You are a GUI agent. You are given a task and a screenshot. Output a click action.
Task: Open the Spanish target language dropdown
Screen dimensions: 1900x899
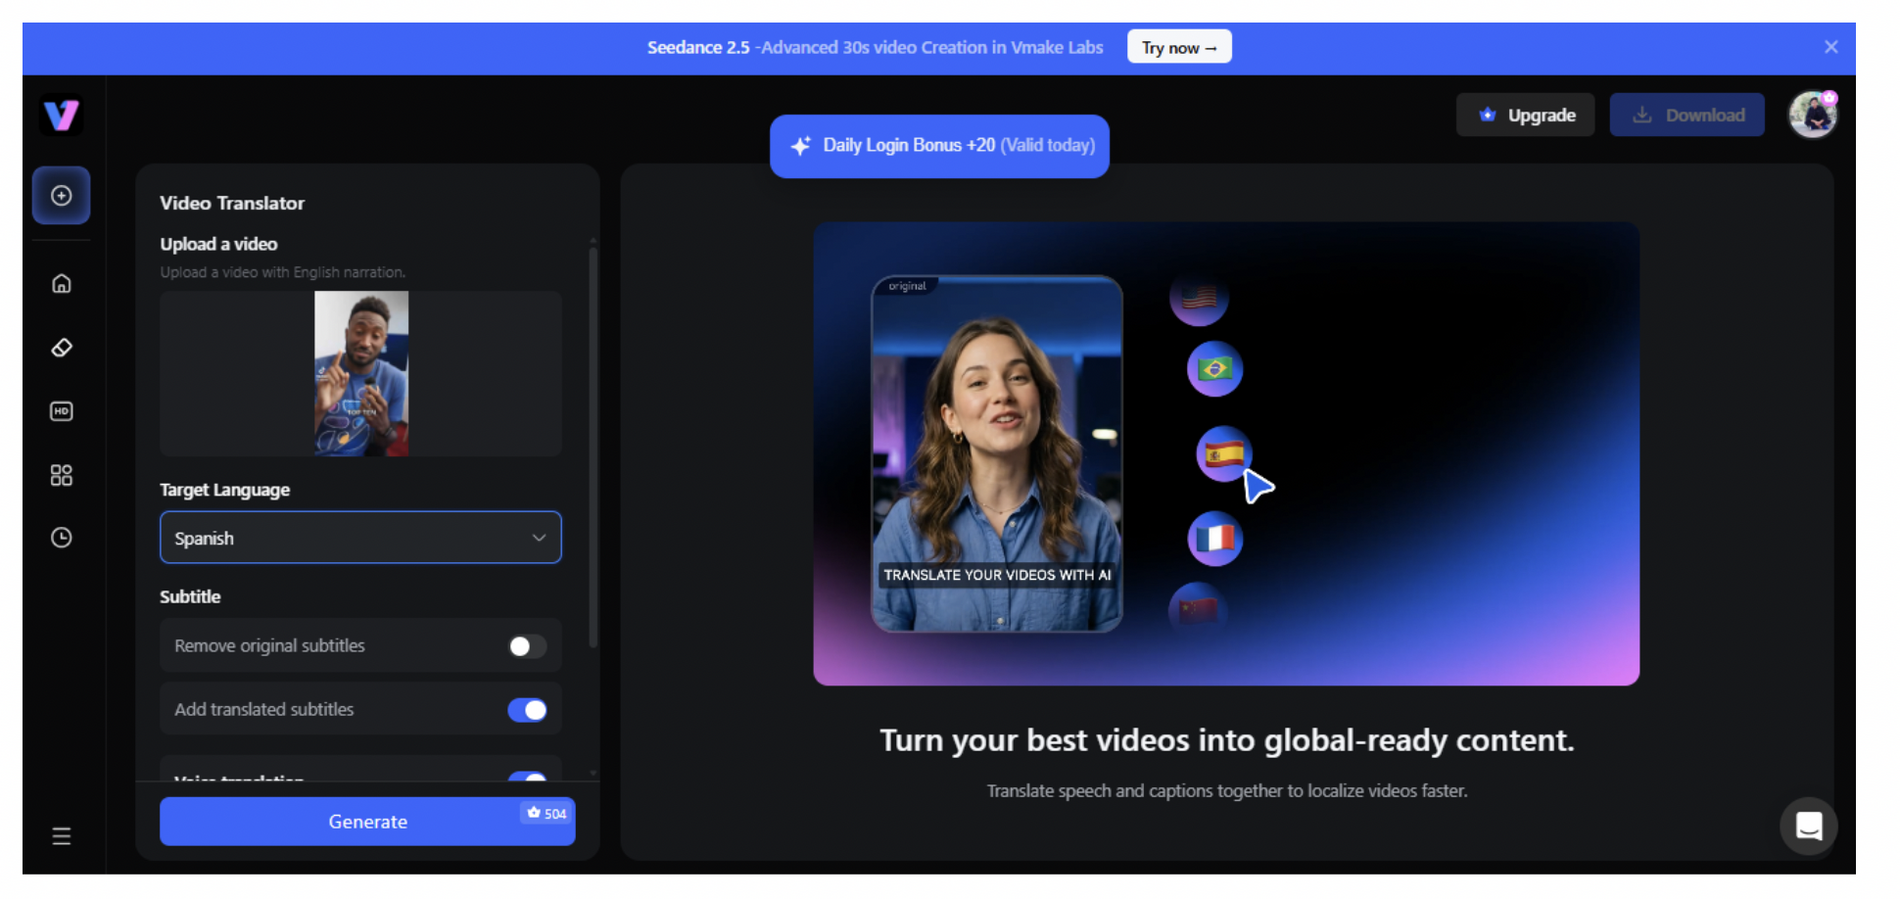coord(360,538)
